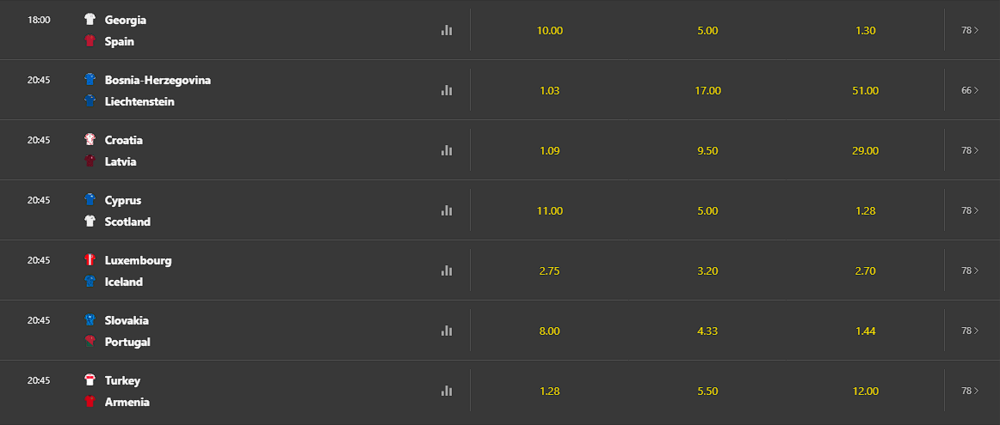Open stats icon for Georgia vs Spain
Viewport: 1000px width, 425px height.
pos(447,30)
